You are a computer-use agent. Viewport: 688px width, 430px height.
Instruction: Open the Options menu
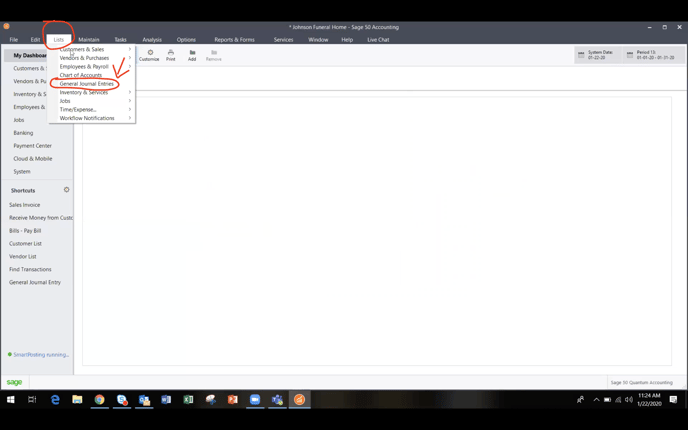[x=186, y=39]
